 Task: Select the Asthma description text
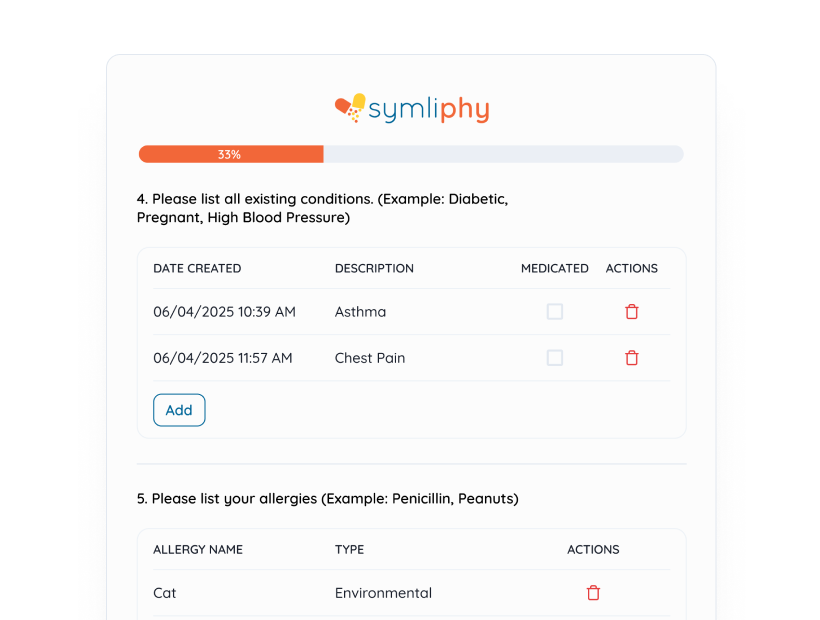tap(360, 311)
